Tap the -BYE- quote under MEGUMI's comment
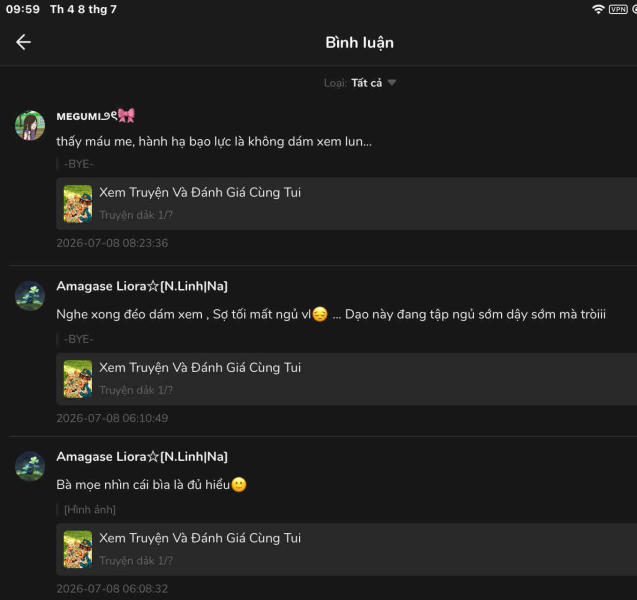Image resolution: width=637 pixels, height=600 pixels. coord(79,164)
